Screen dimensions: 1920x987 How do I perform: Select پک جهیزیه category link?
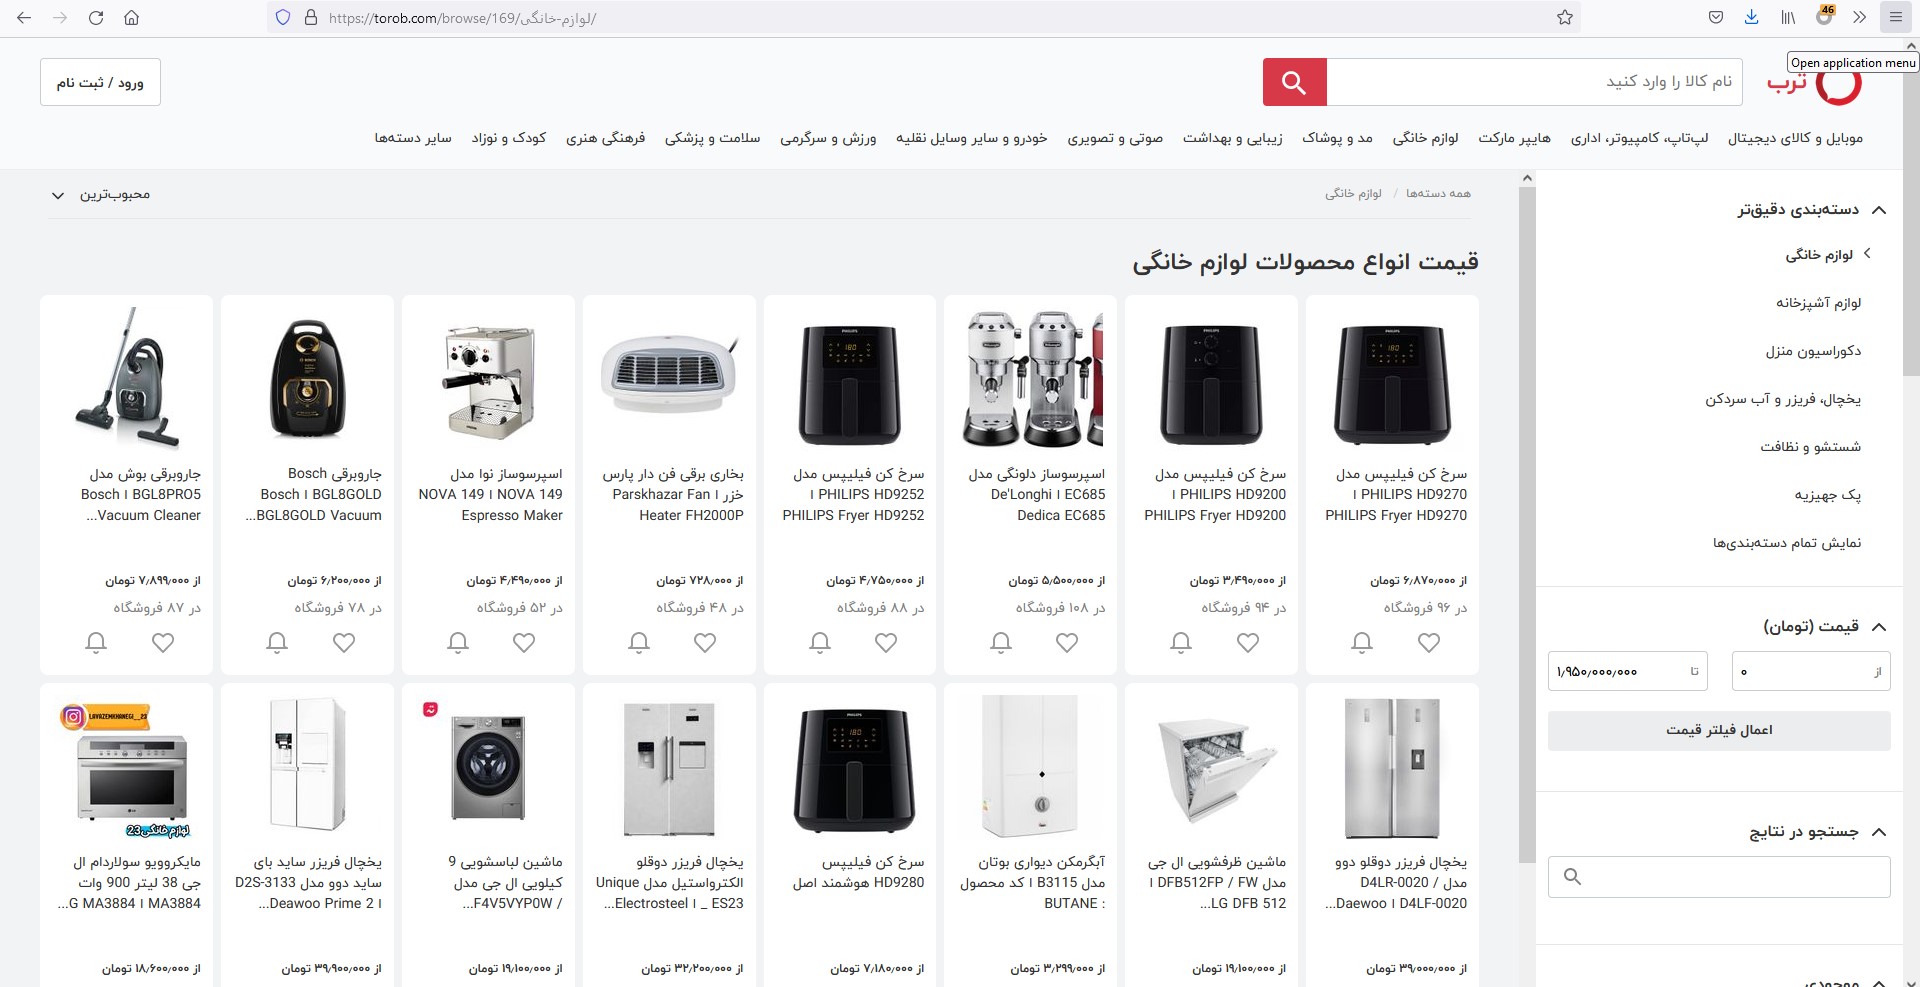[1827, 495]
